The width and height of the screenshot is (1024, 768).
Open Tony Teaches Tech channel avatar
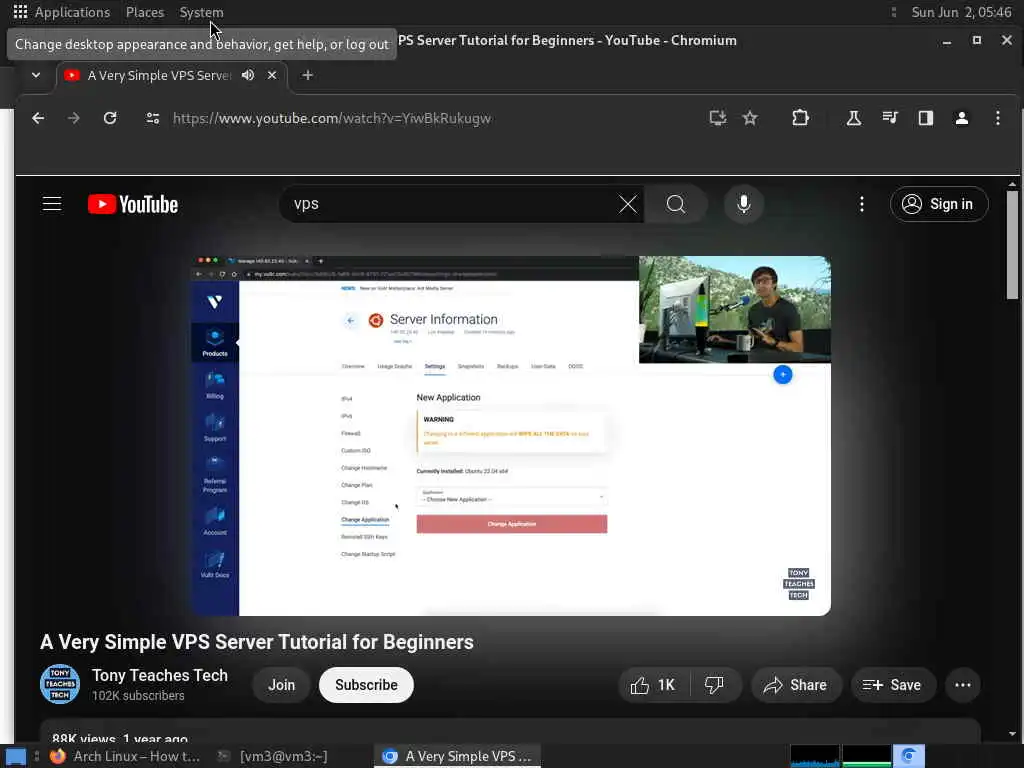(x=60, y=684)
